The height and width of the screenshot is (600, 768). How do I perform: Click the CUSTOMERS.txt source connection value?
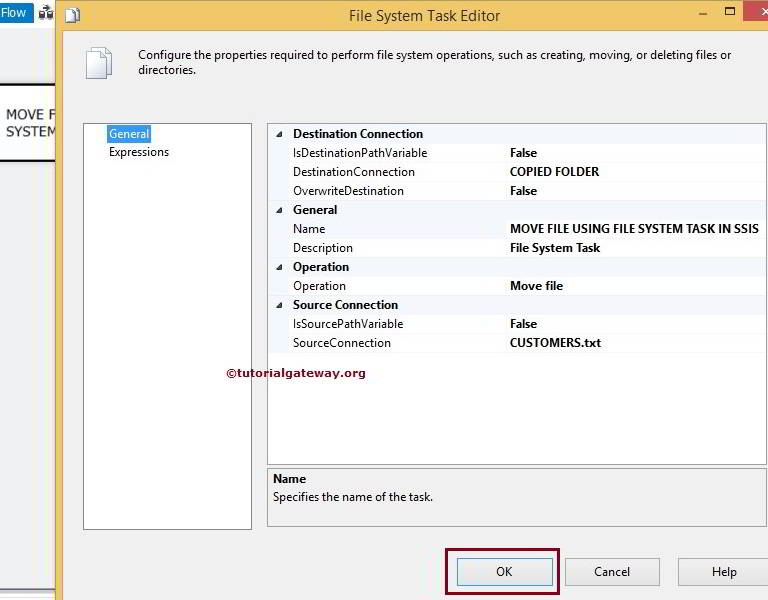click(x=555, y=343)
